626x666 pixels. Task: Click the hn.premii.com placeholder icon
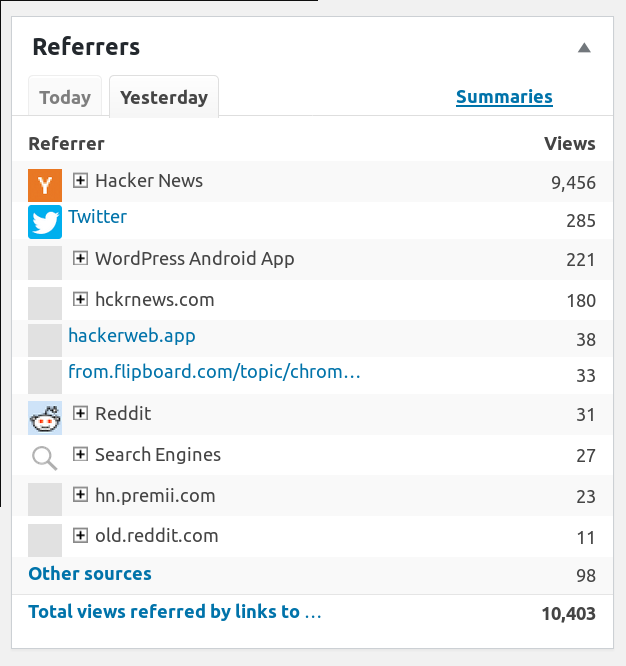tap(45, 499)
